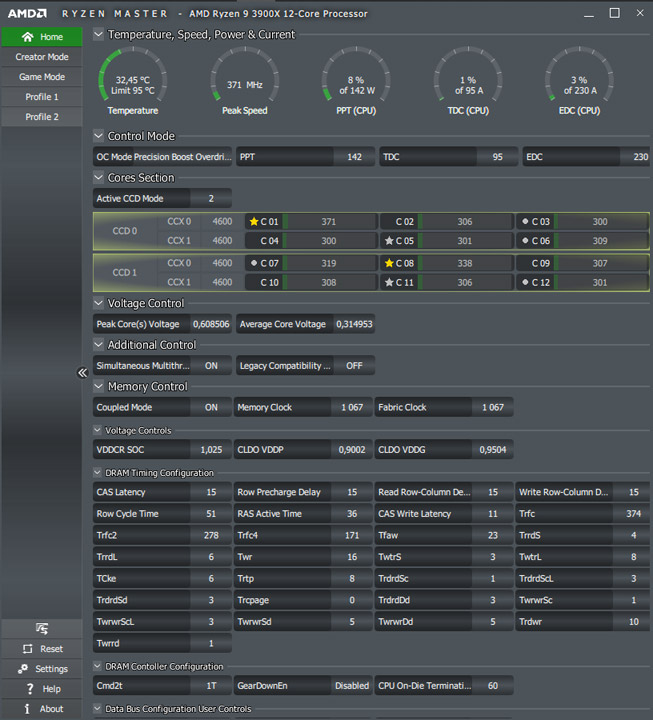Collapse DRAM Contoller Configuration subsection

[x=97, y=666]
